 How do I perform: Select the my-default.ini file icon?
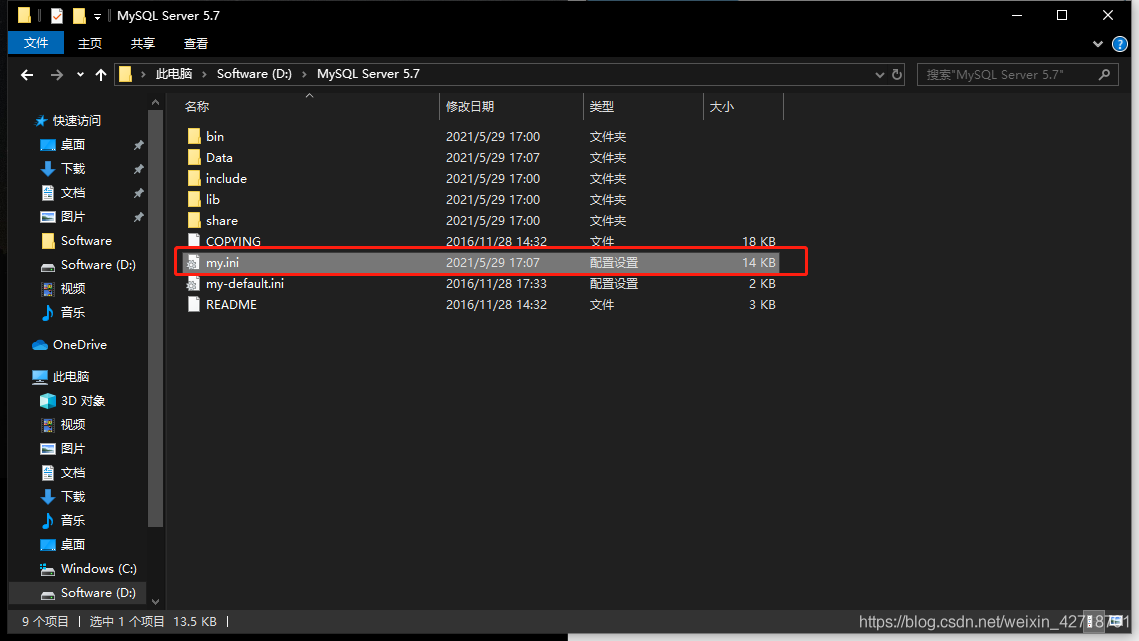pos(193,283)
